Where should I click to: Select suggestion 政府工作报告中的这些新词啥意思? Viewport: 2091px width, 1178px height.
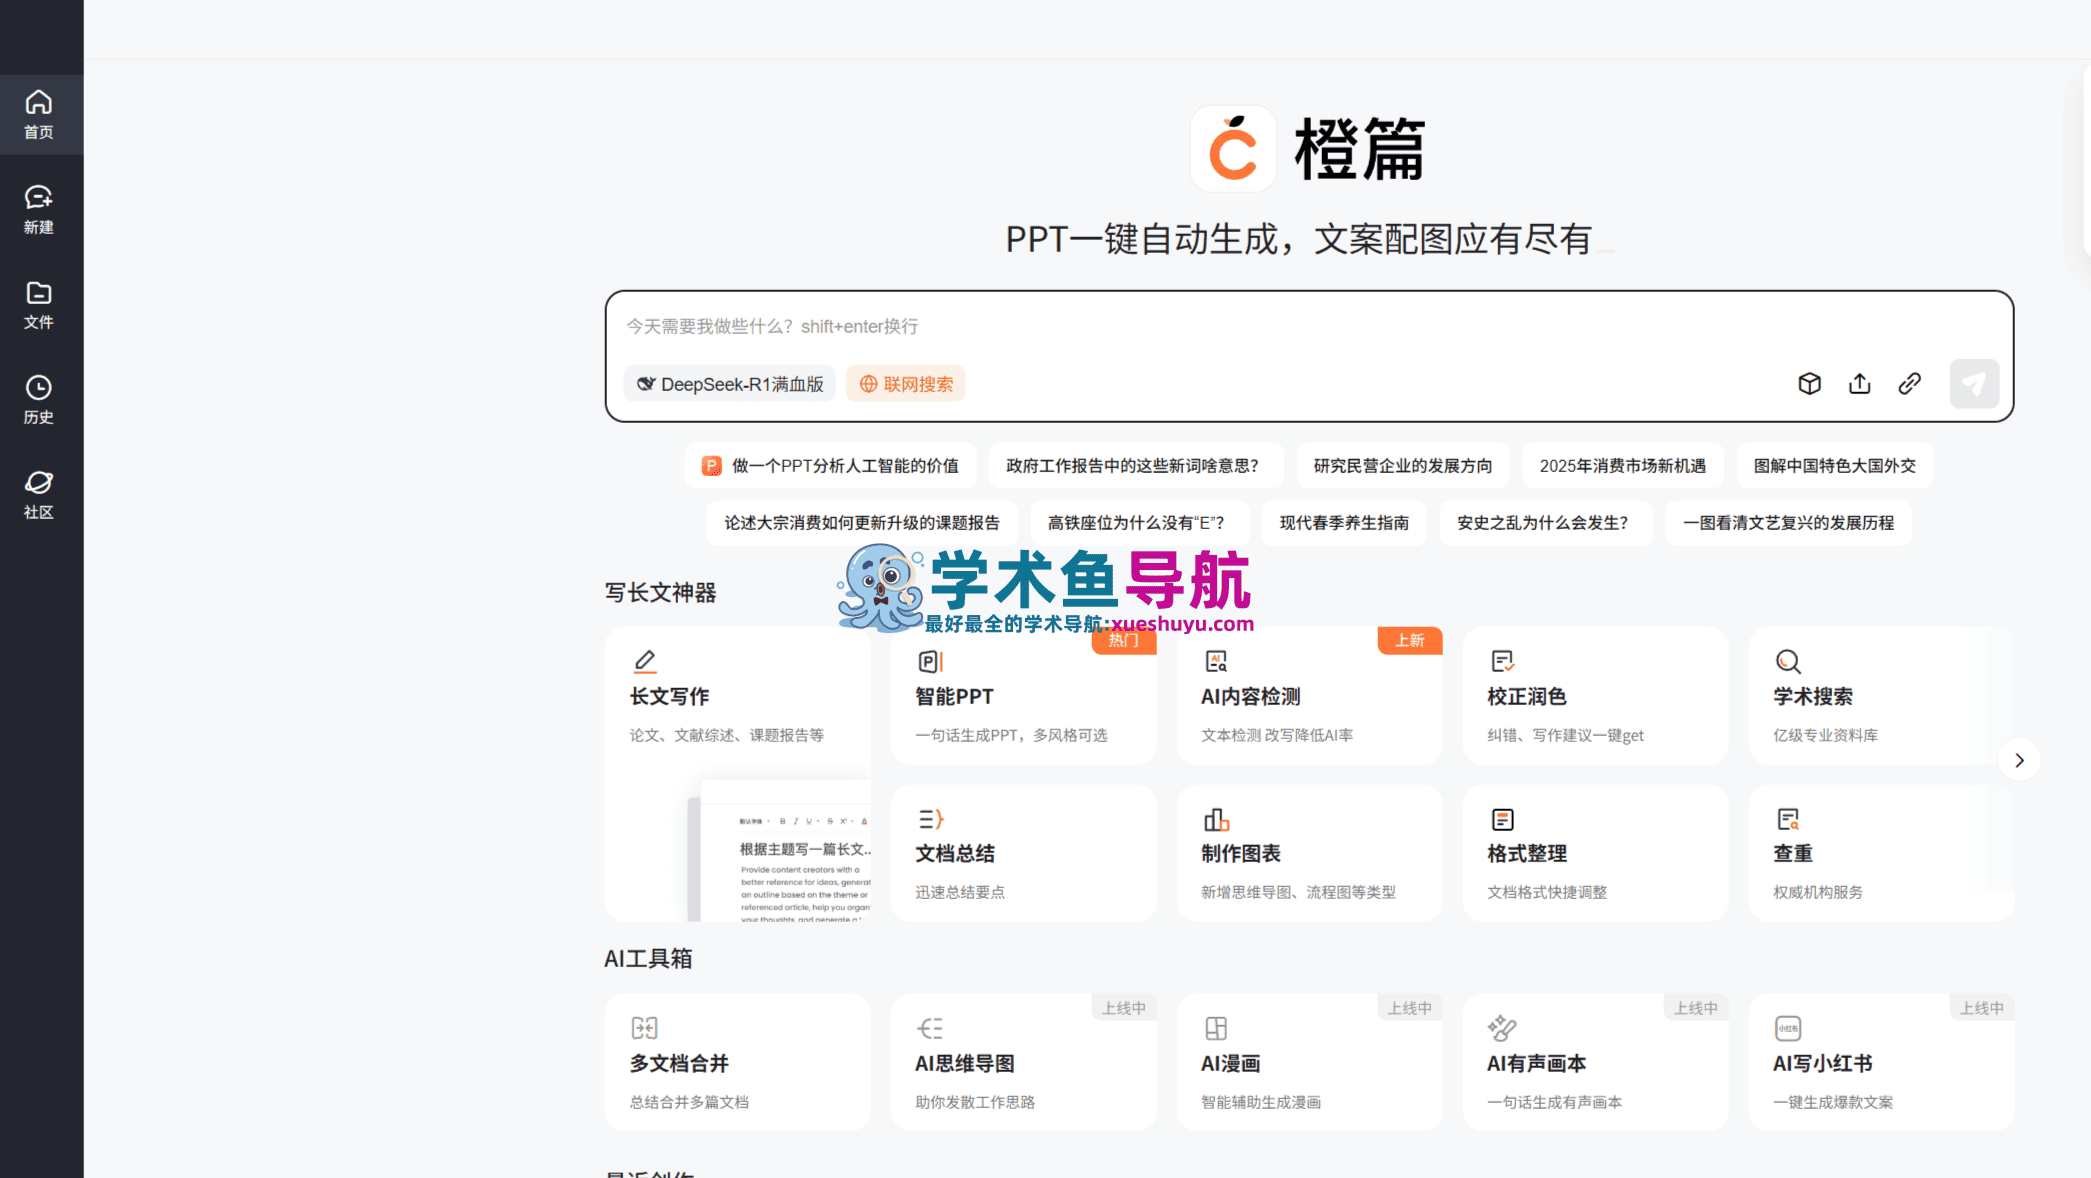pyautogui.click(x=1135, y=466)
